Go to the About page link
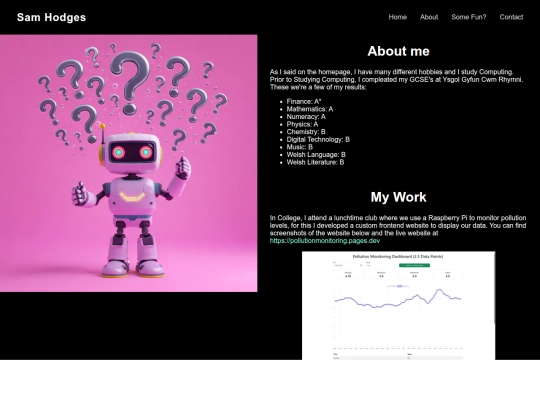Image resolution: width=540 pixels, height=405 pixels. tap(429, 17)
